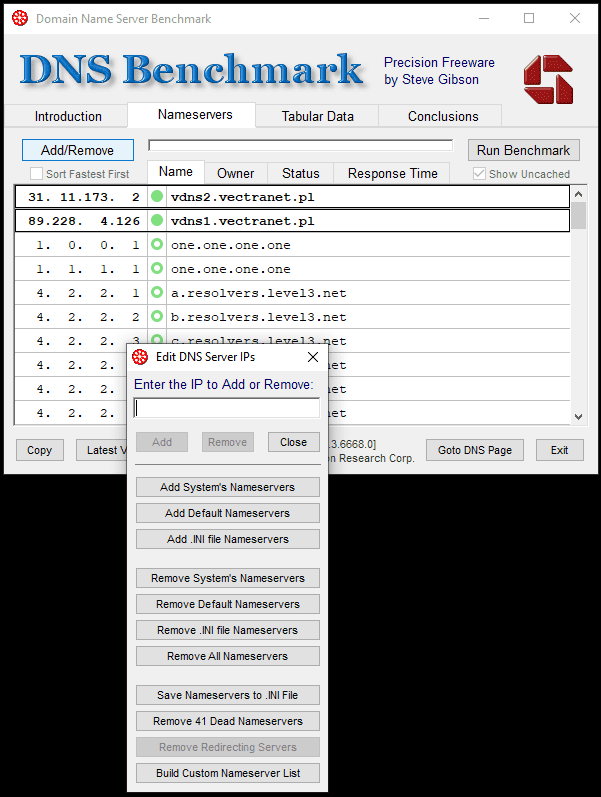Click the benchmark progress bar
Screen dimensions: 601x797
click(300, 146)
